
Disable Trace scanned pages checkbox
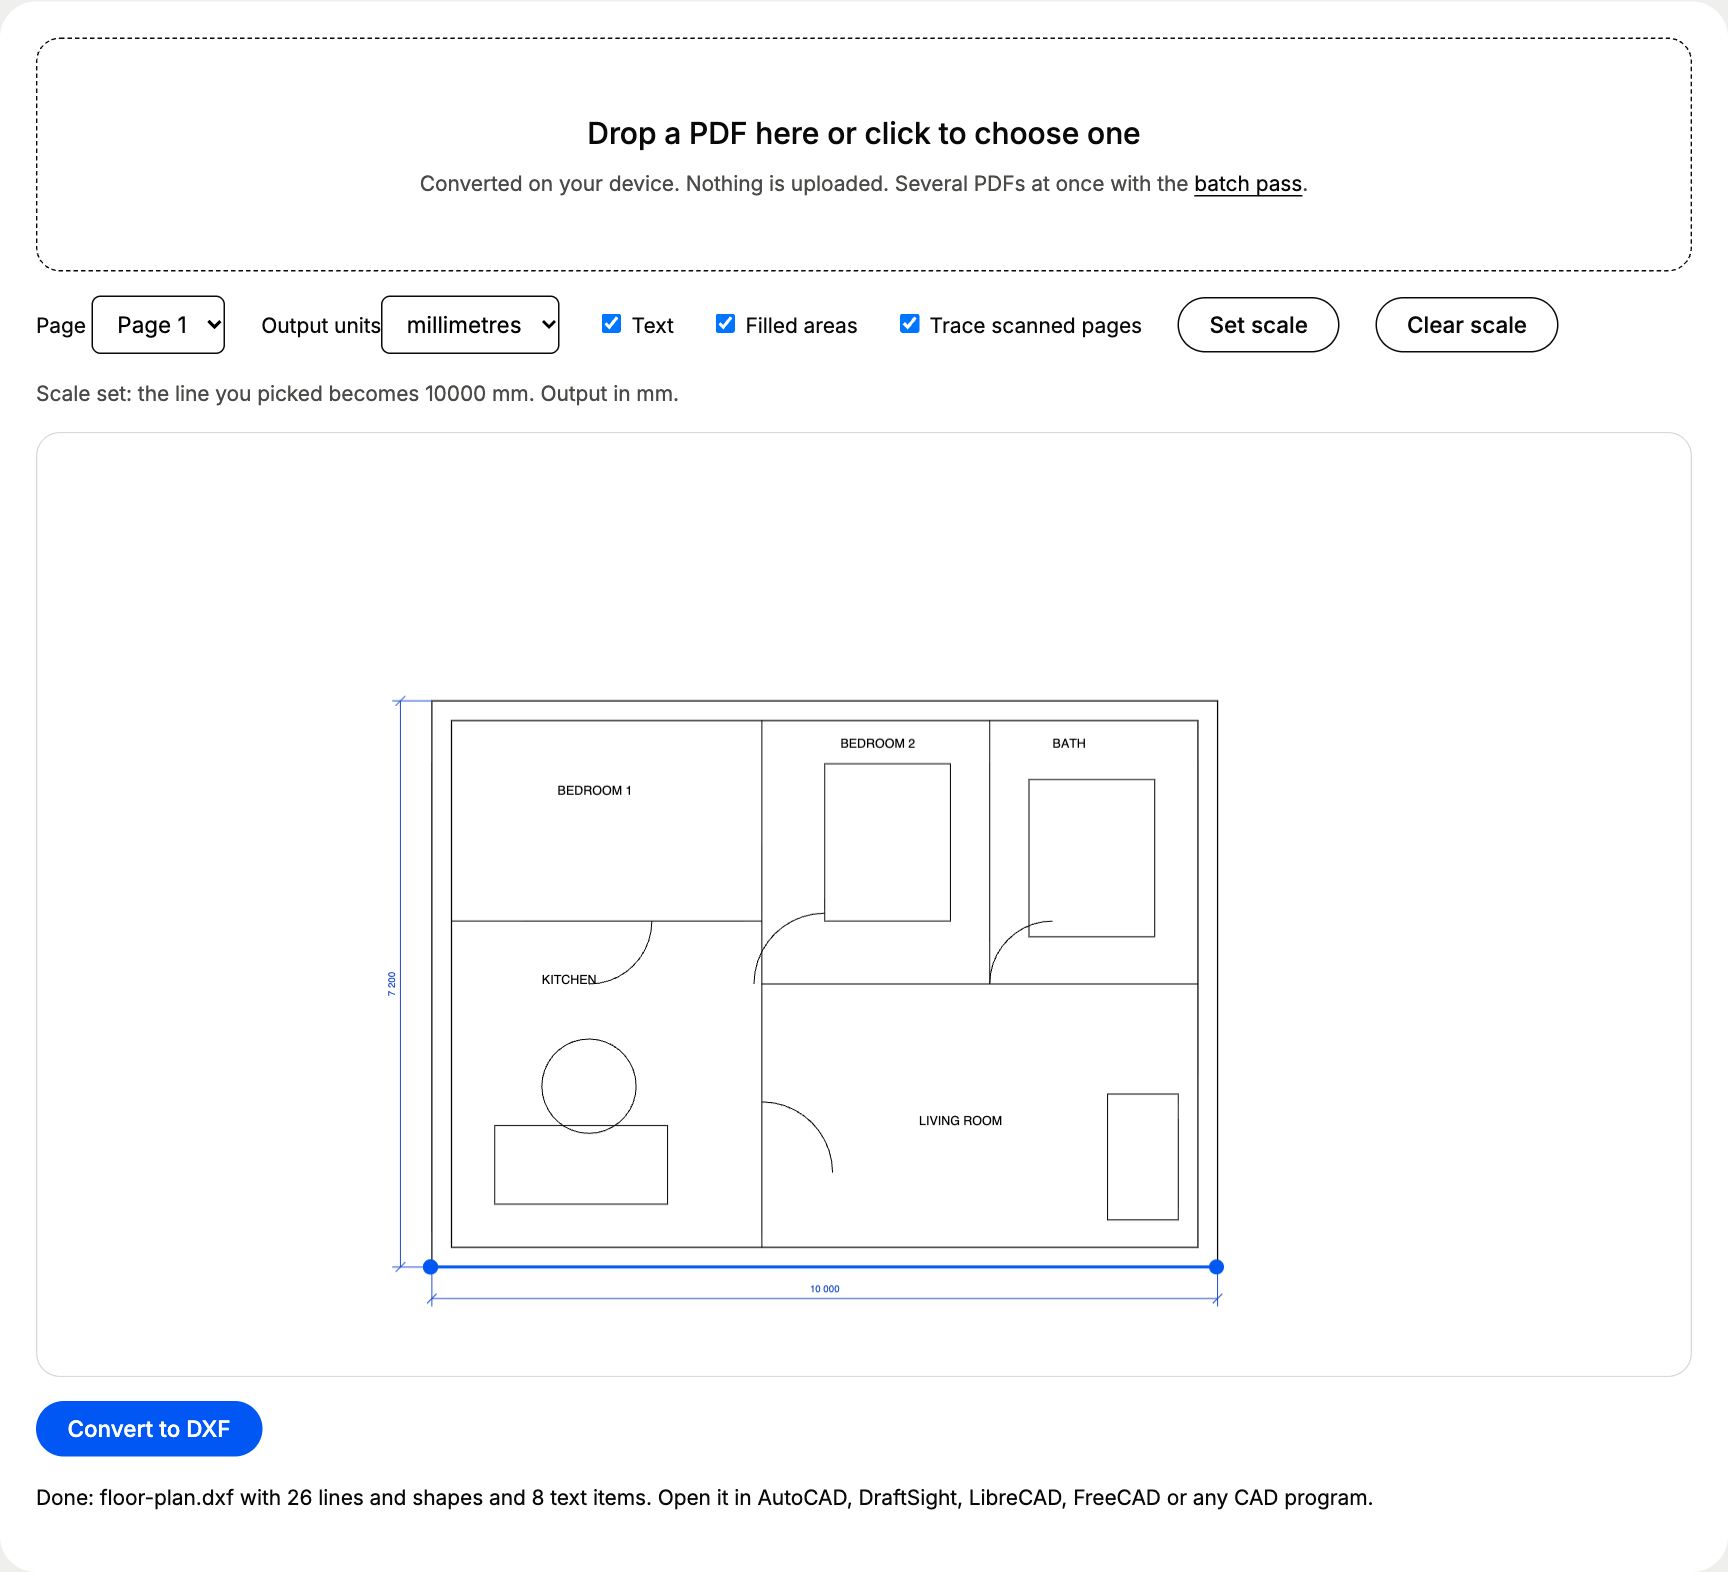tap(909, 324)
